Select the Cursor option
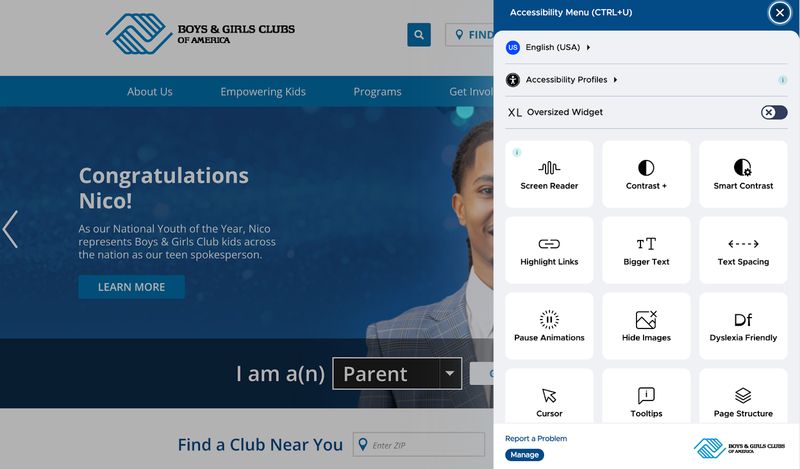 pyautogui.click(x=549, y=397)
